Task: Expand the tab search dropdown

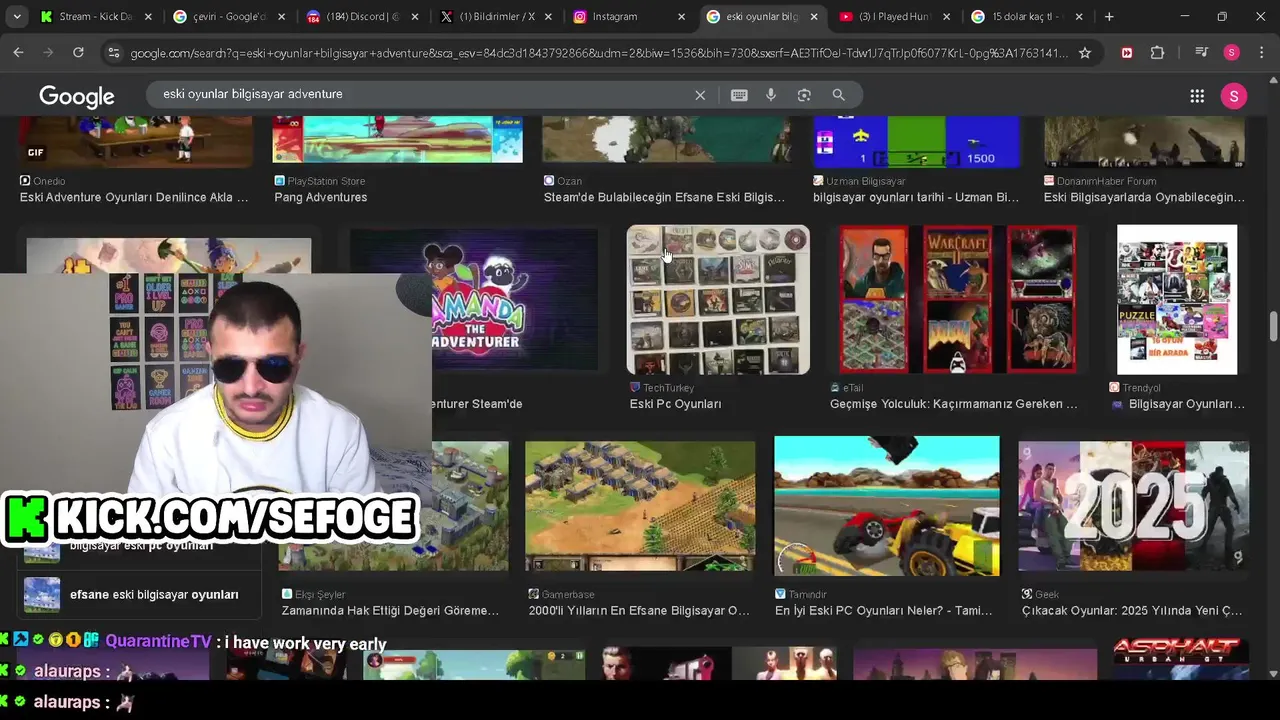Action: [x=17, y=17]
